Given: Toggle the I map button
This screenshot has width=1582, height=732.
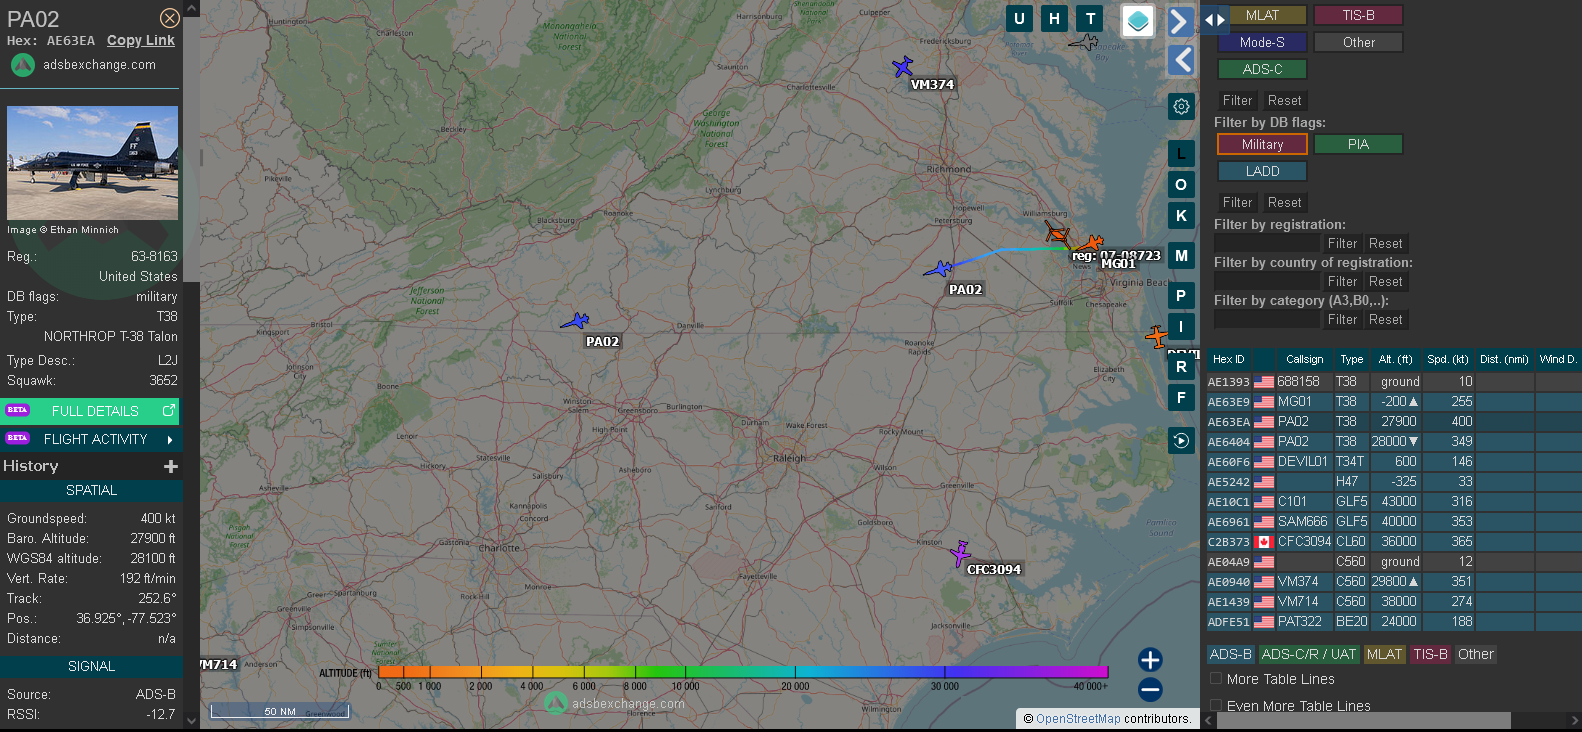Looking at the screenshot, I should 1181,327.
